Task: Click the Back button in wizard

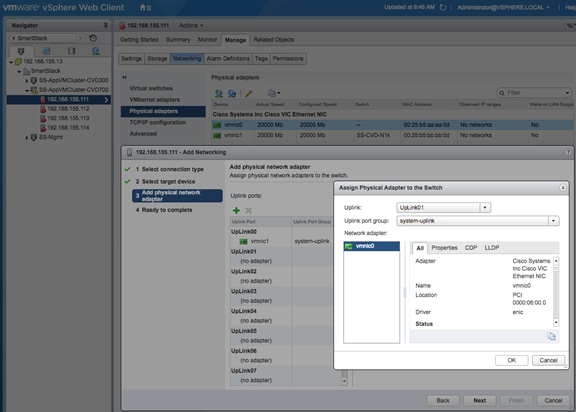Action: coord(443,400)
